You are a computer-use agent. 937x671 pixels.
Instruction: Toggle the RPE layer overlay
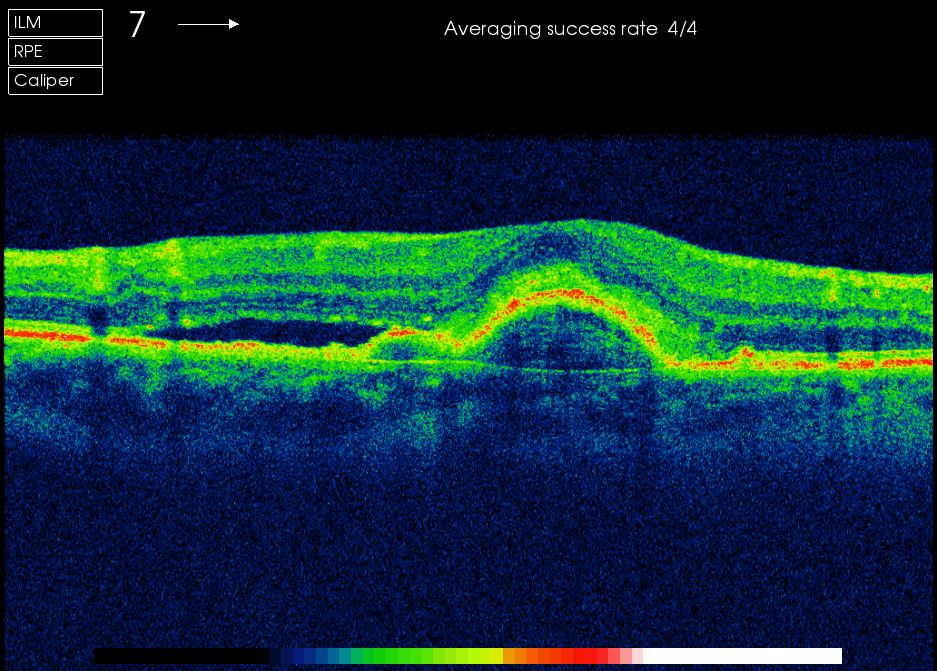(55, 52)
